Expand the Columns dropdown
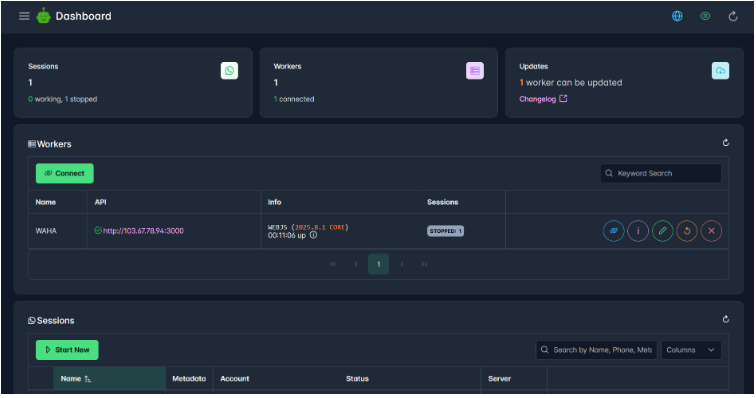 coord(691,350)
